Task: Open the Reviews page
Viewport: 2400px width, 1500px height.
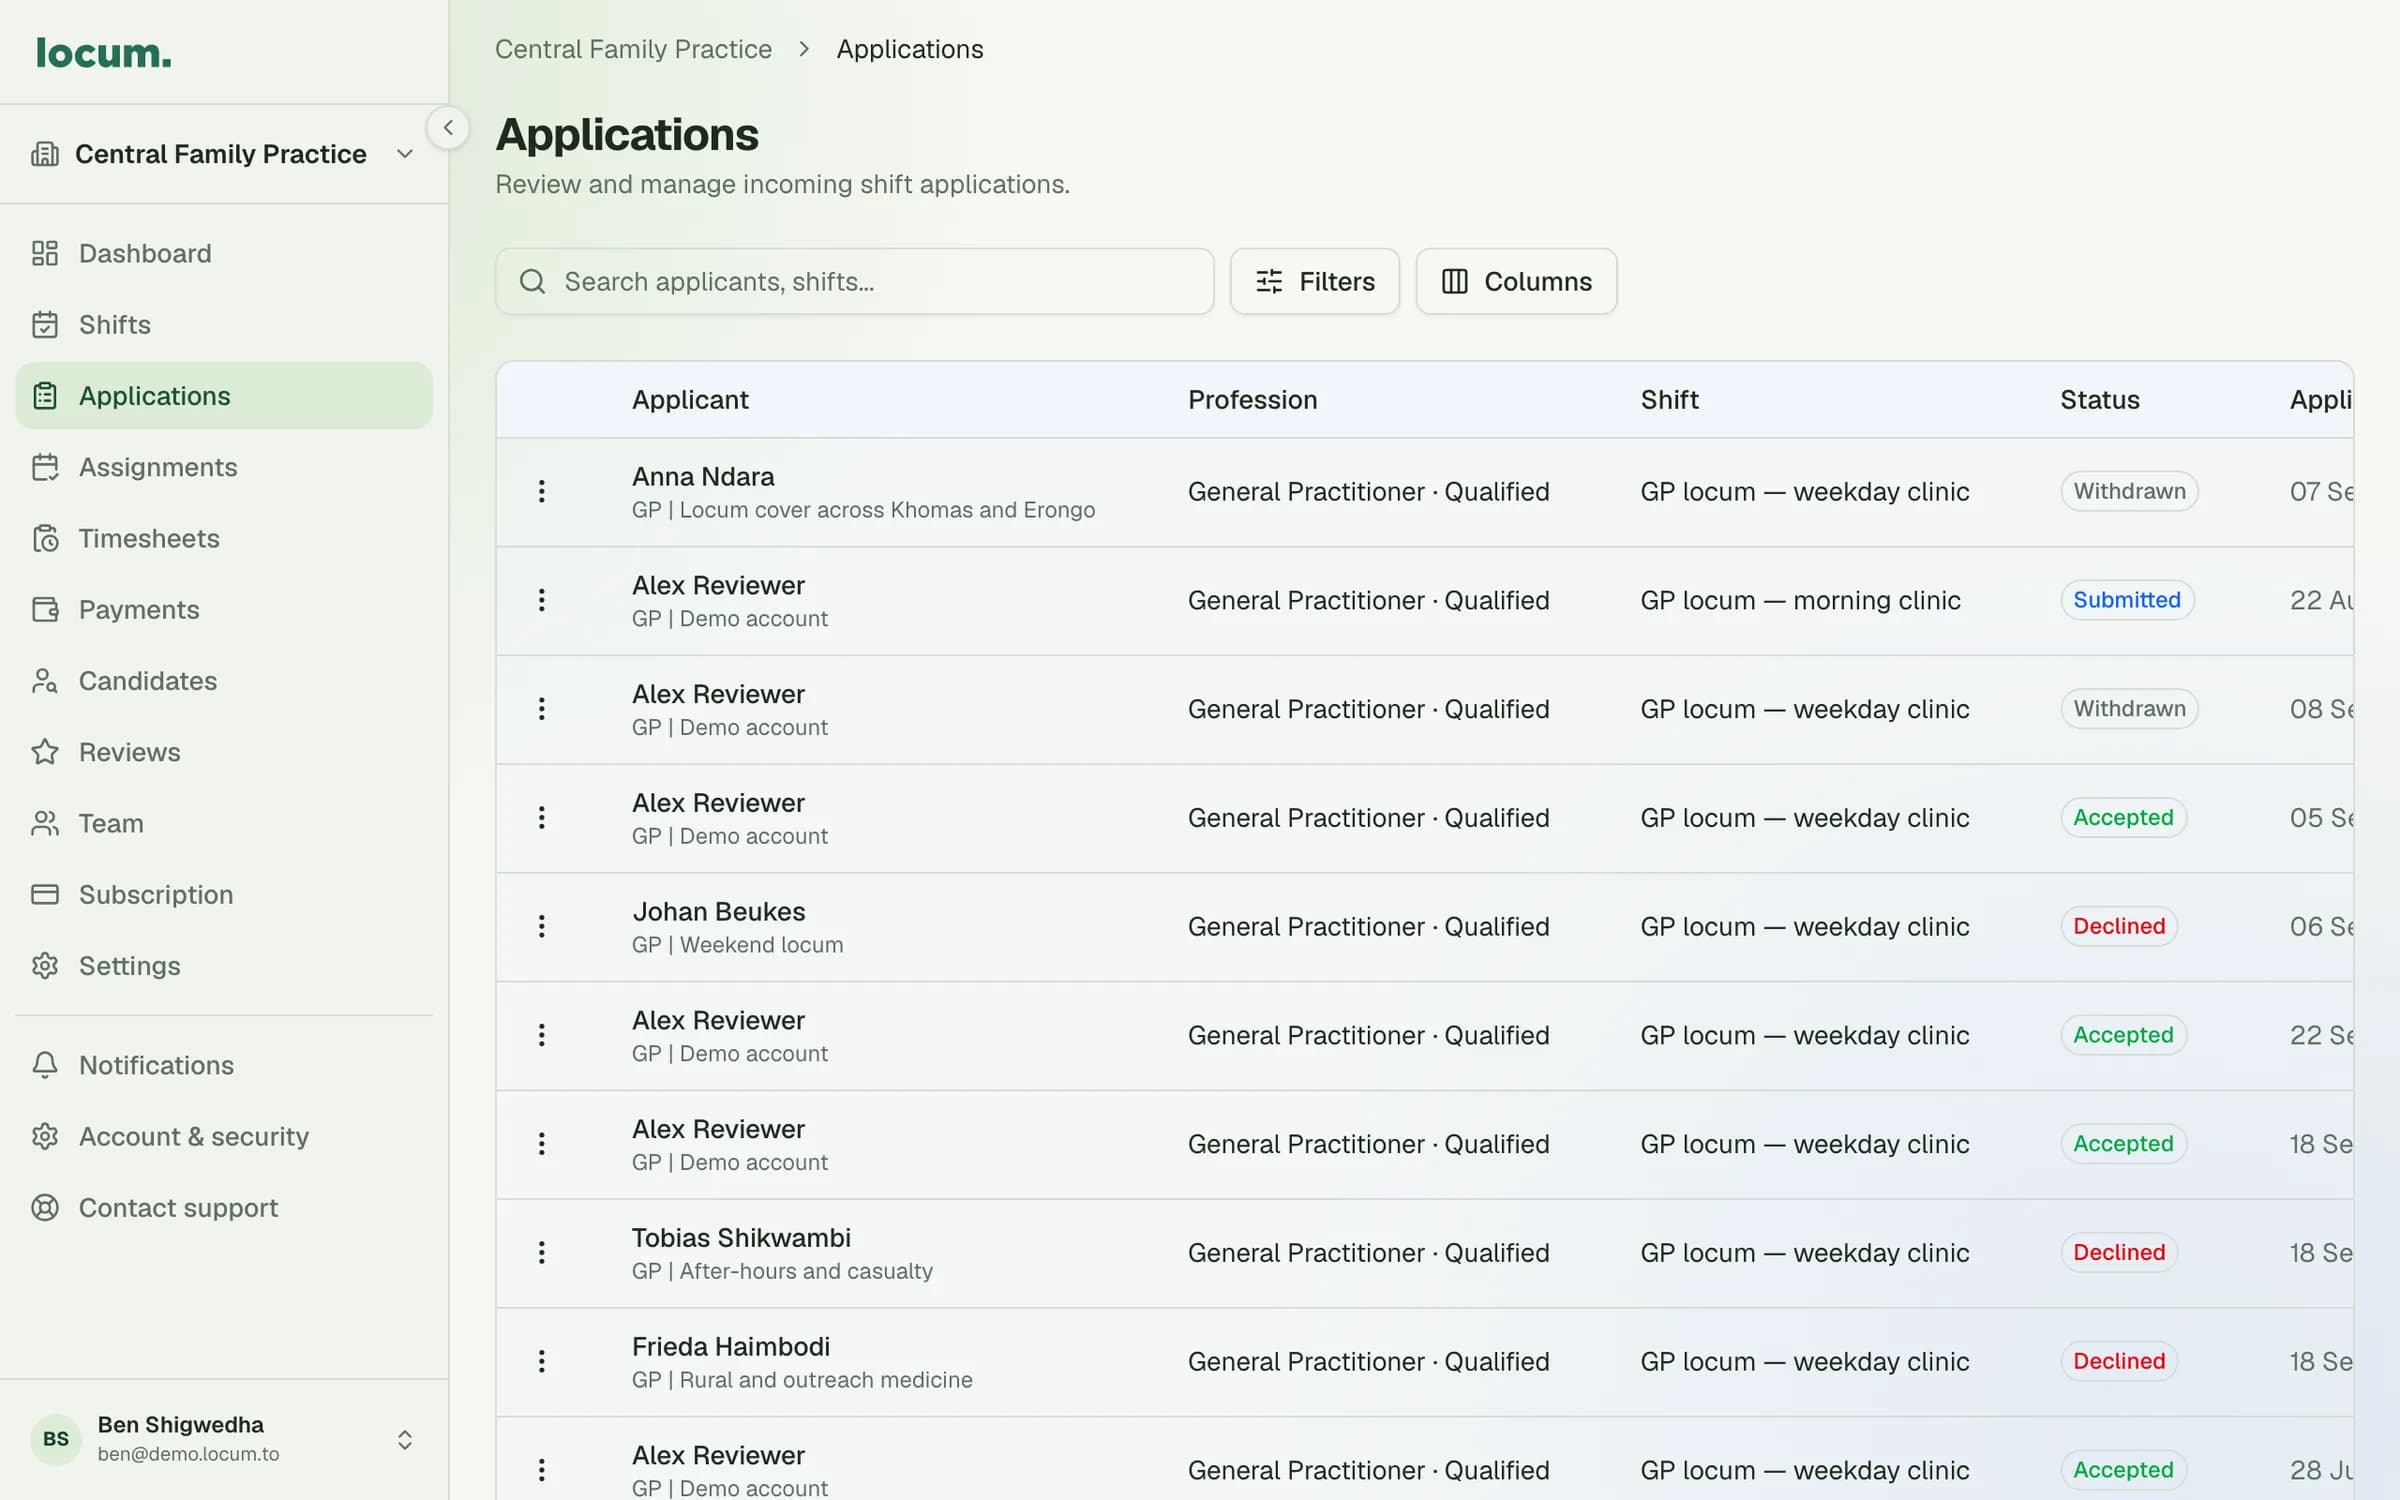Action: pos(224,752)
